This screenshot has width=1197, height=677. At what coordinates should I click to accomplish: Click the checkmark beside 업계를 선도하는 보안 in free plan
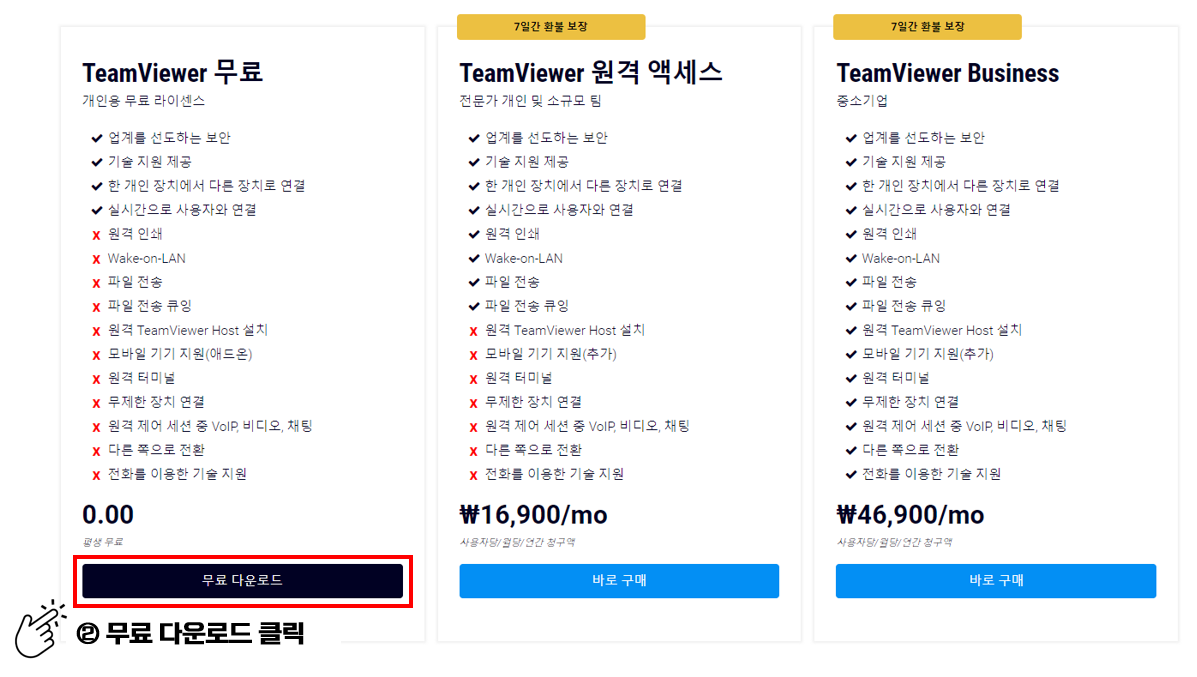pos(95,138)
